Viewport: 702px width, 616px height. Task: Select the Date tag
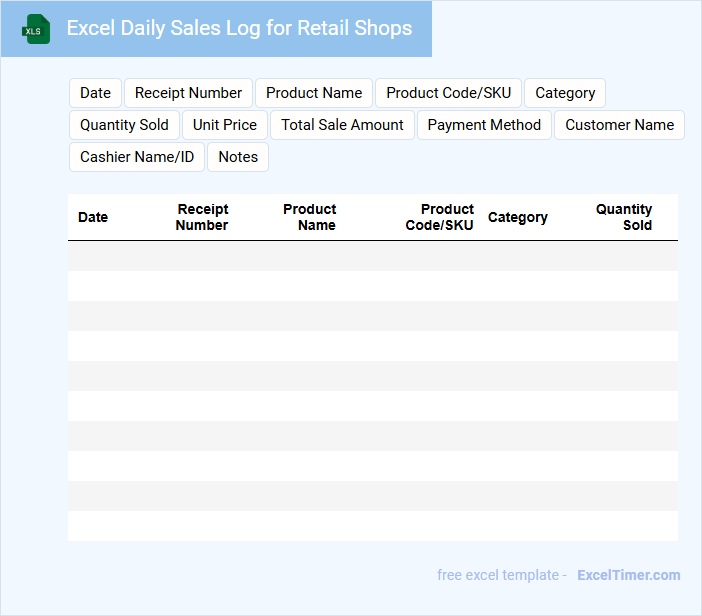click(x=95, y=93)
